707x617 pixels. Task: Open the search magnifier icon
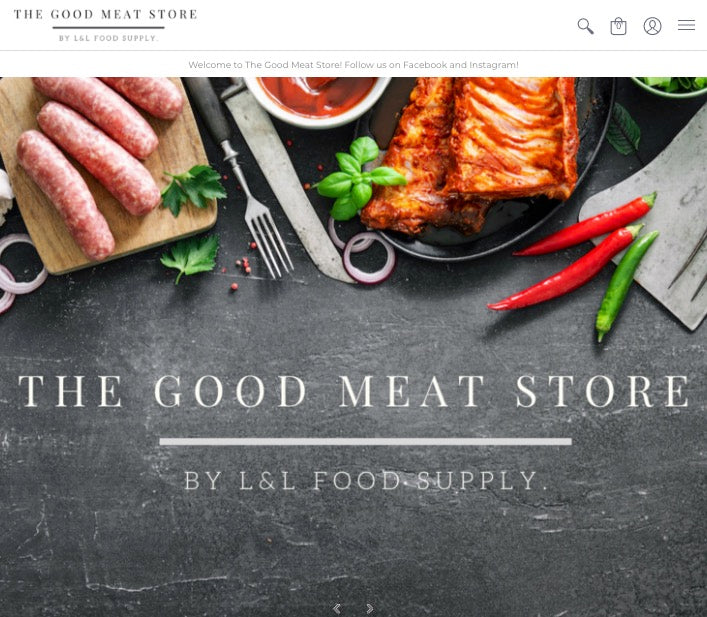pyautogui.click(x=585, y=26)
